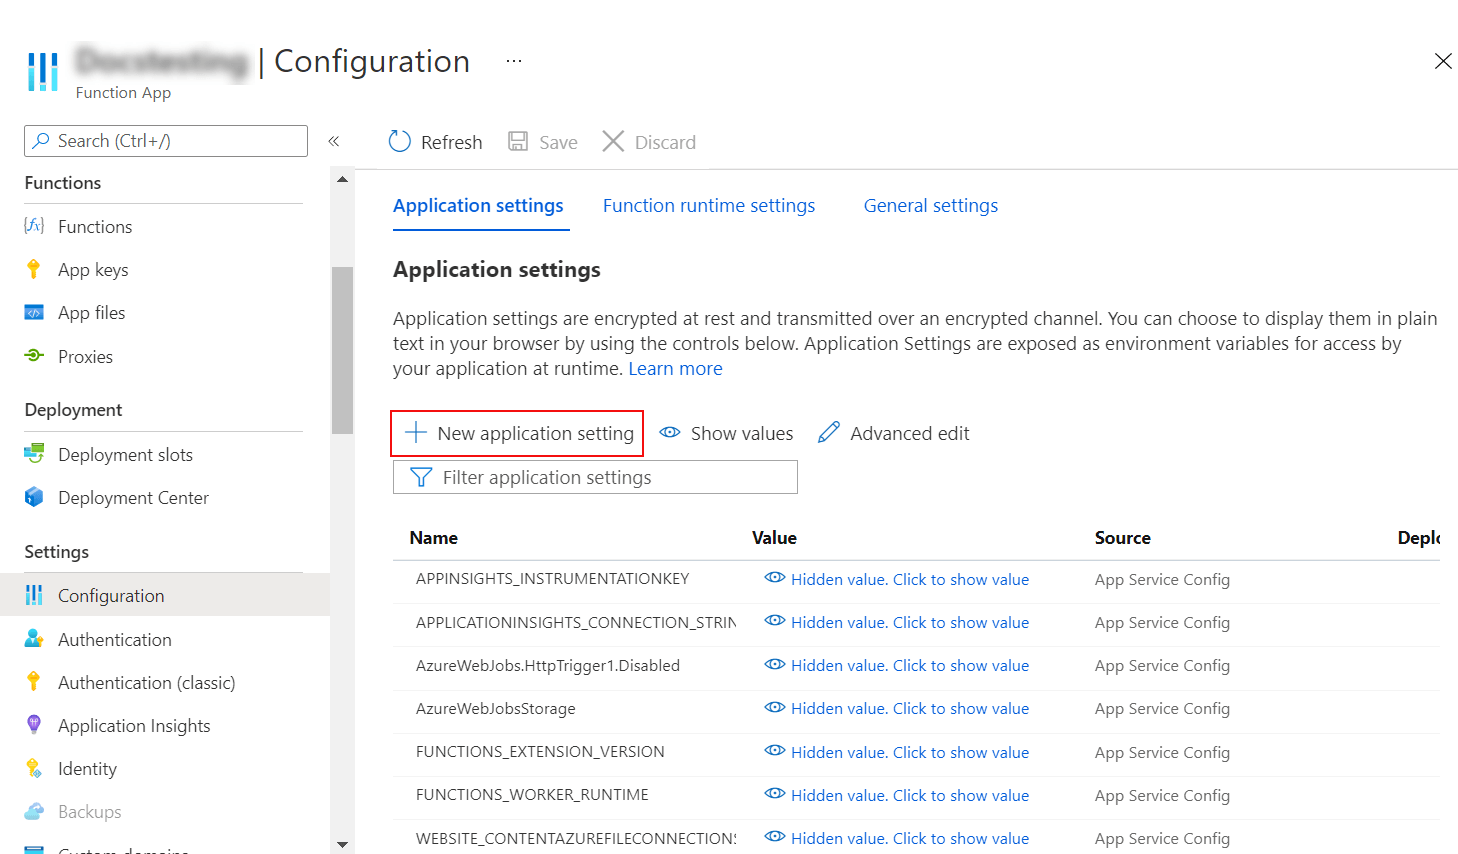The image size is (1458, 854).
Task: Click the Identity key icon
Action: coord(34,768)
